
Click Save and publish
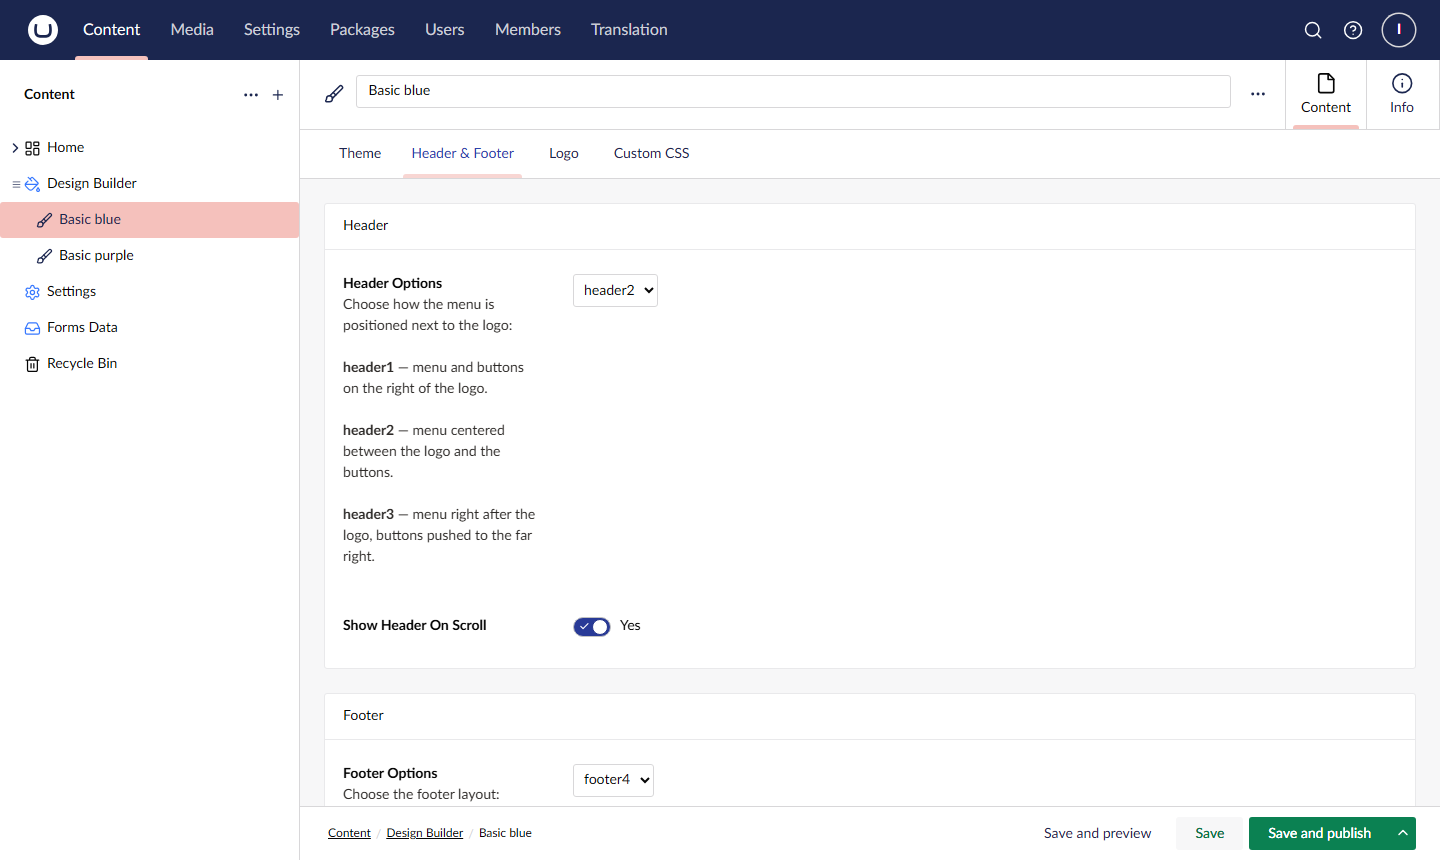1319,833
